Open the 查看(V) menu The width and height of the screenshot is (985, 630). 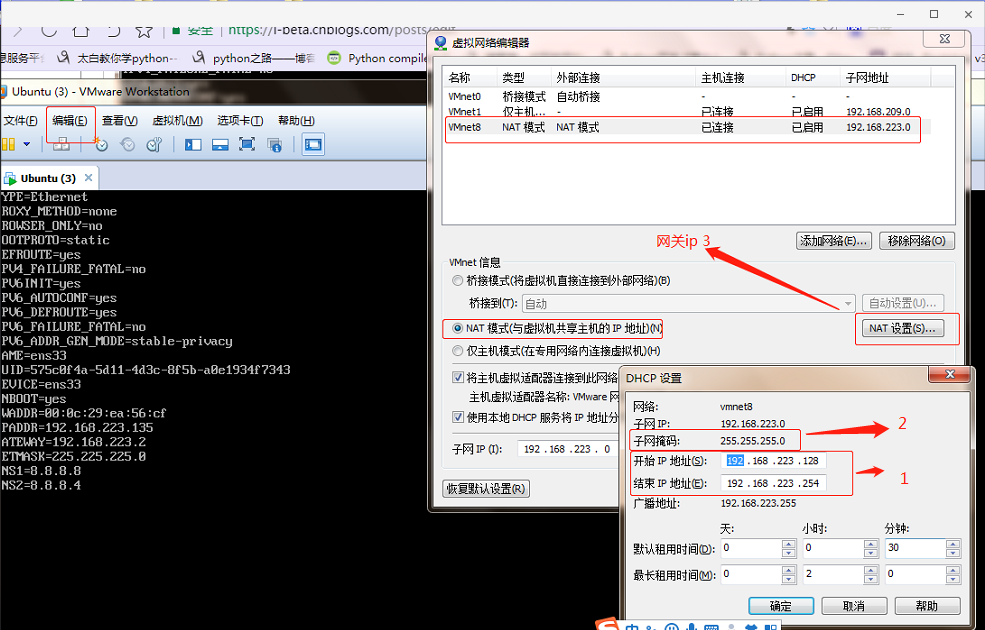119,121
